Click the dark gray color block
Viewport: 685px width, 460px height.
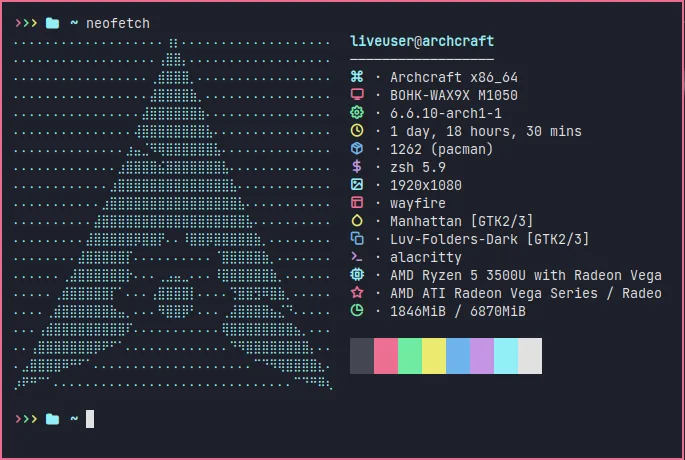[x=362, y=356]
